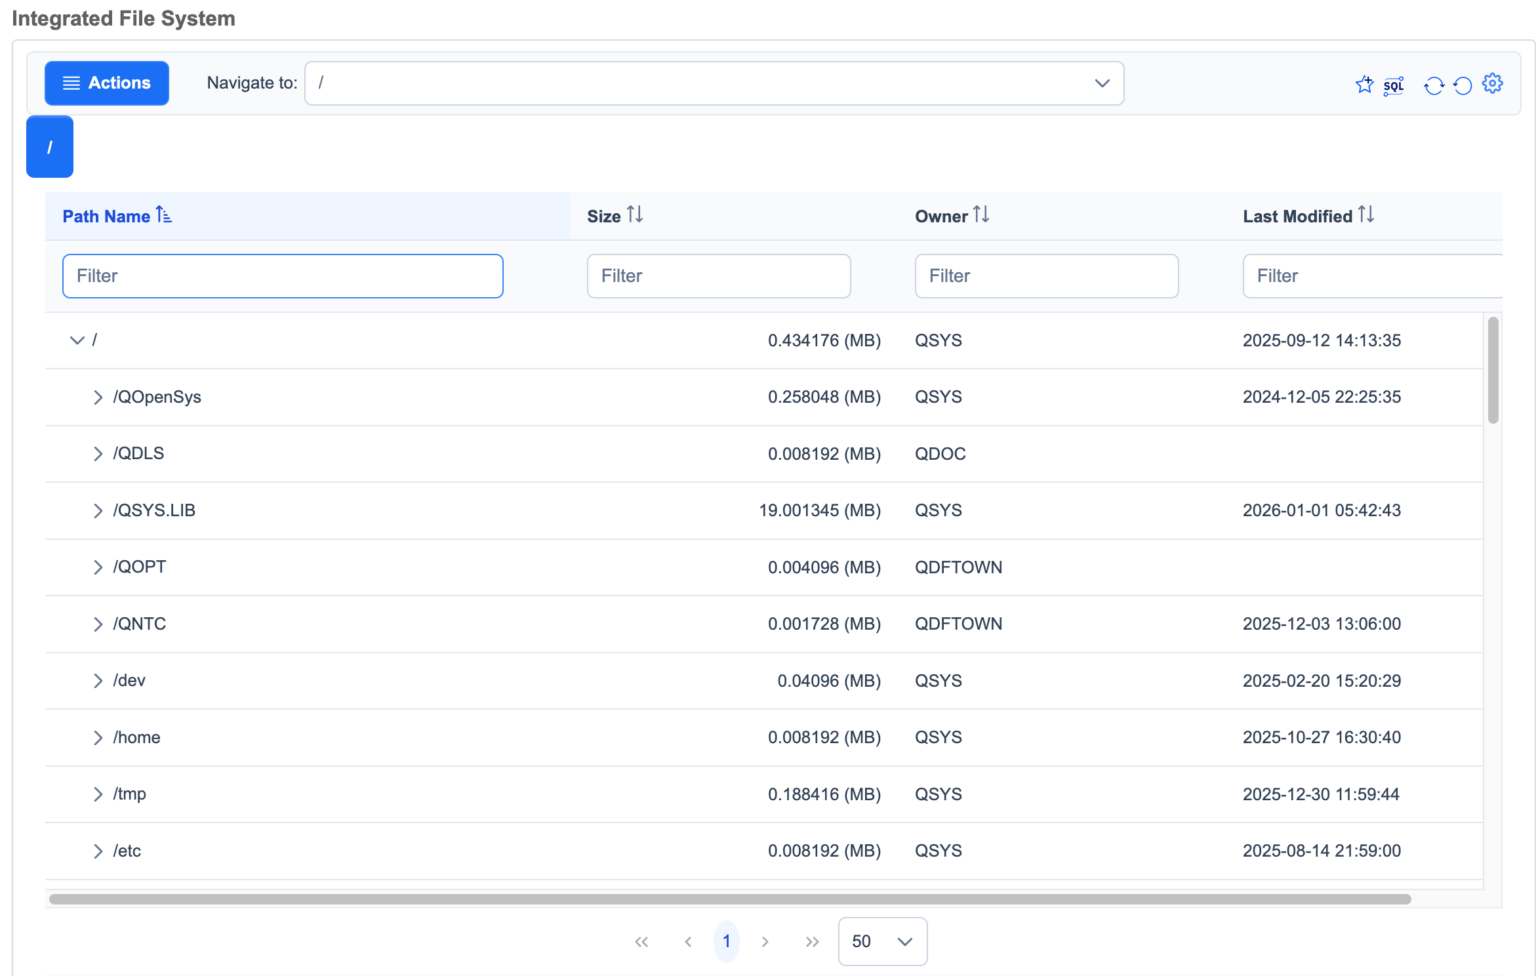The image size is (1536, 976).
Task: Go to the previous page
Action: coord(688,942)
